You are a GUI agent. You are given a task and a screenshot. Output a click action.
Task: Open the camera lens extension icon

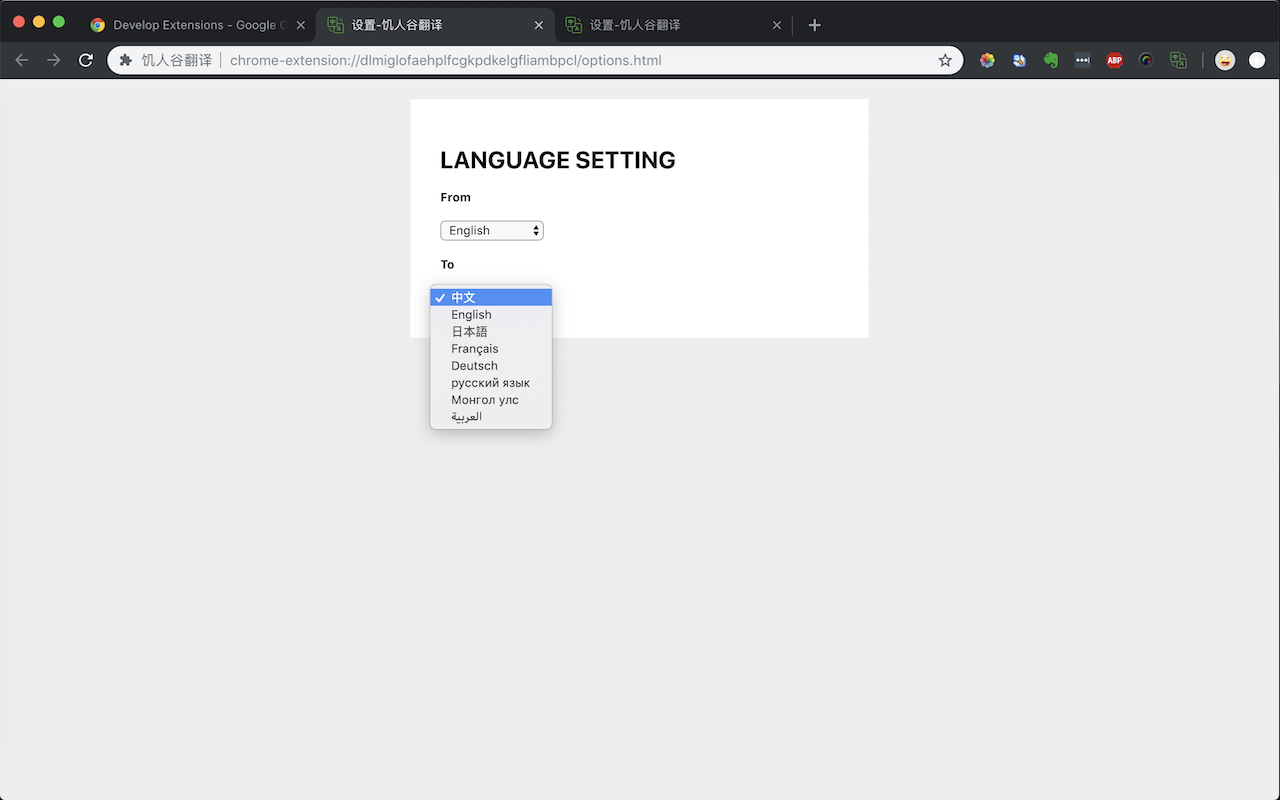click(1146, 60)
